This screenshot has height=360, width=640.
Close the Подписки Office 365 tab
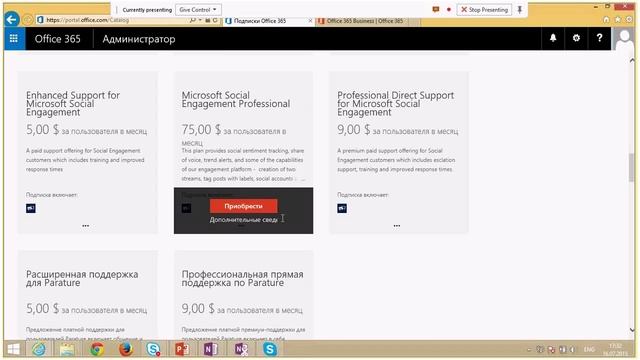(310, 20)
